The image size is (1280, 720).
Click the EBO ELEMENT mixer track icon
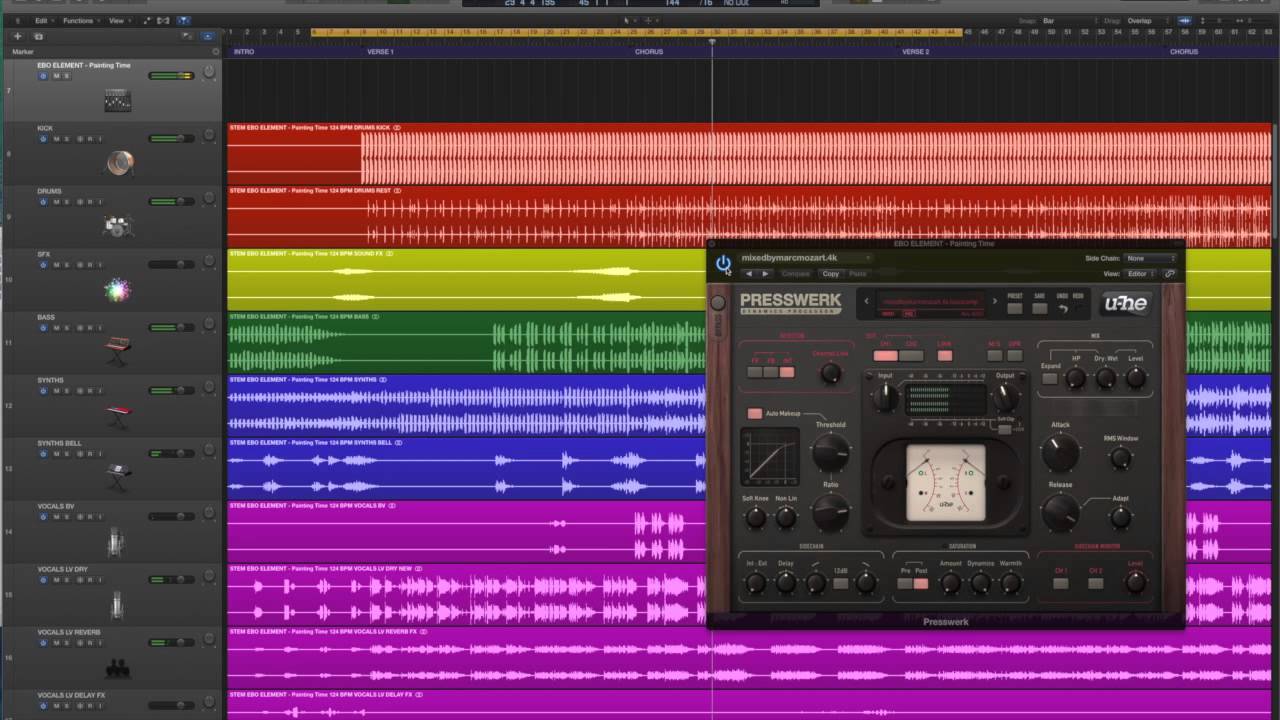tap(118, 100)
